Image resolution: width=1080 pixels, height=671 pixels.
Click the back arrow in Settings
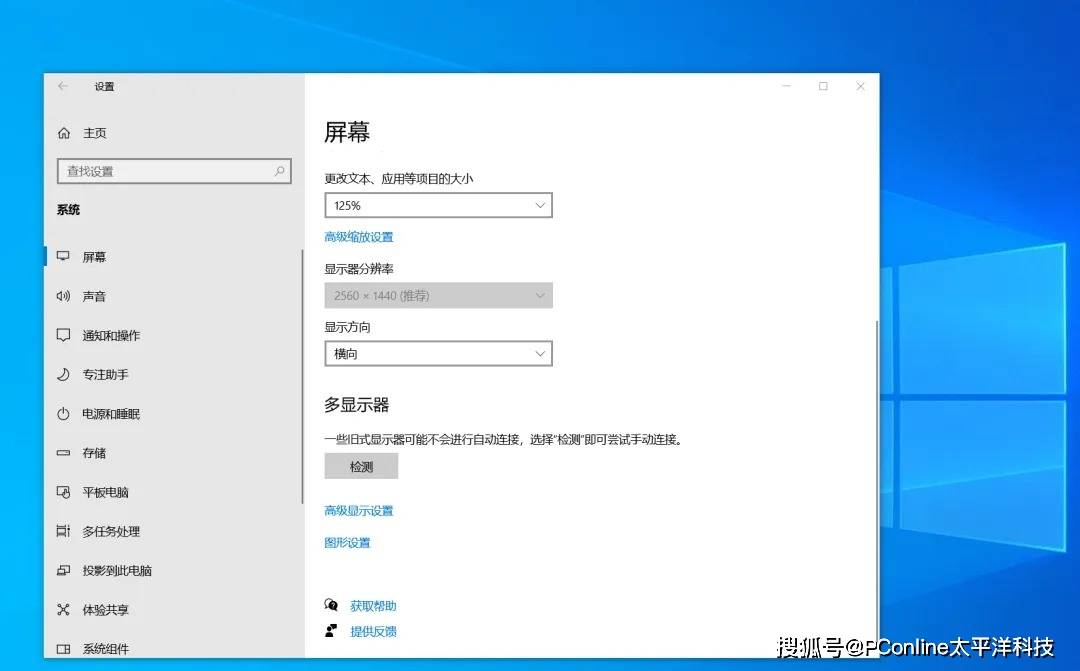point(63,86)
